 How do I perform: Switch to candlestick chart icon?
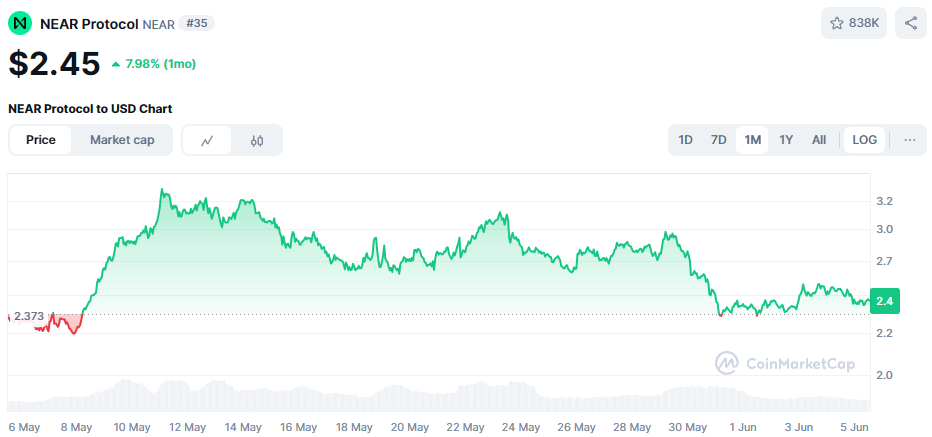[x=257, y=140]
